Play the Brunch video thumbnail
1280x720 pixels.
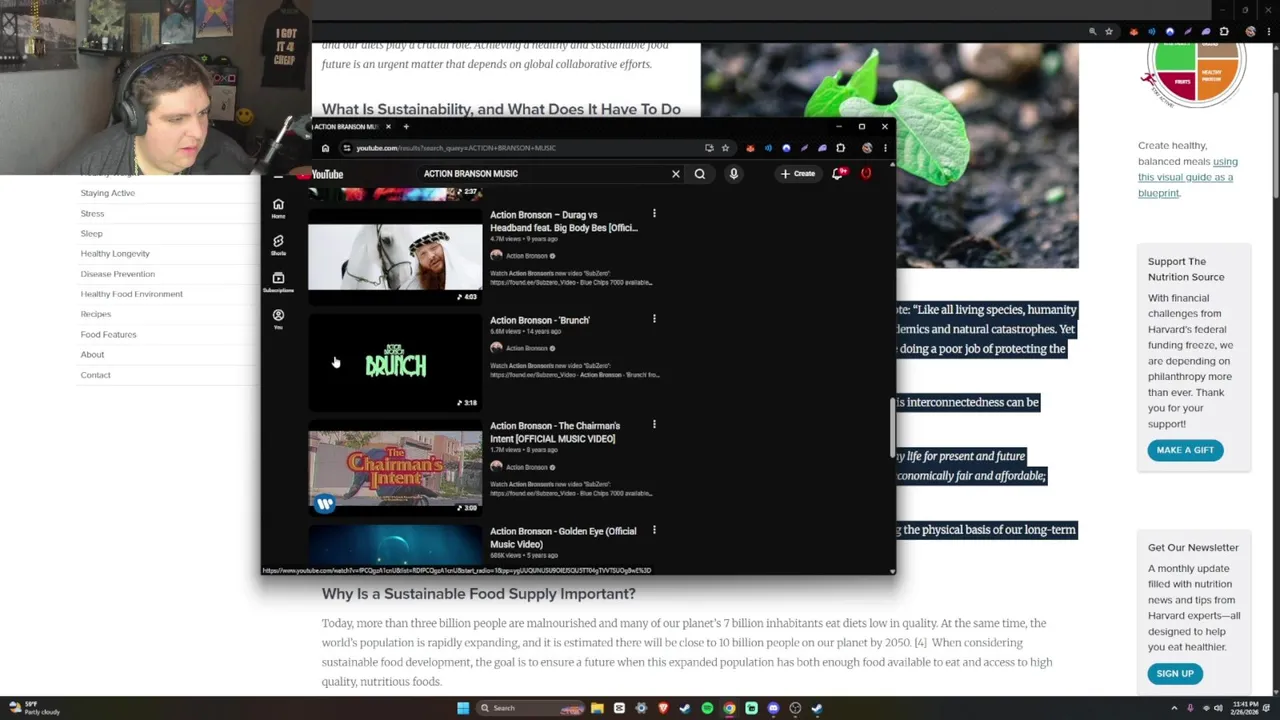click(395, 362)
